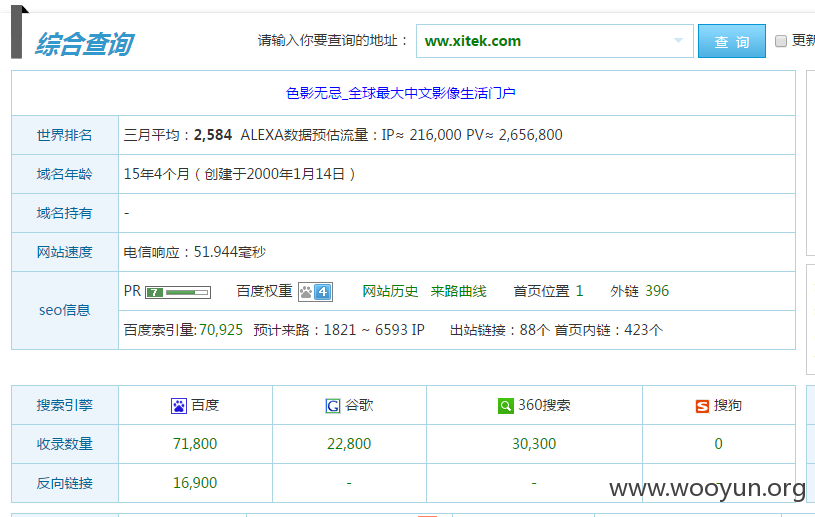Click the 百度索引量 value 70,925
Image resolution: width=815 pixels, height=517 pixels.
point(221,330)
